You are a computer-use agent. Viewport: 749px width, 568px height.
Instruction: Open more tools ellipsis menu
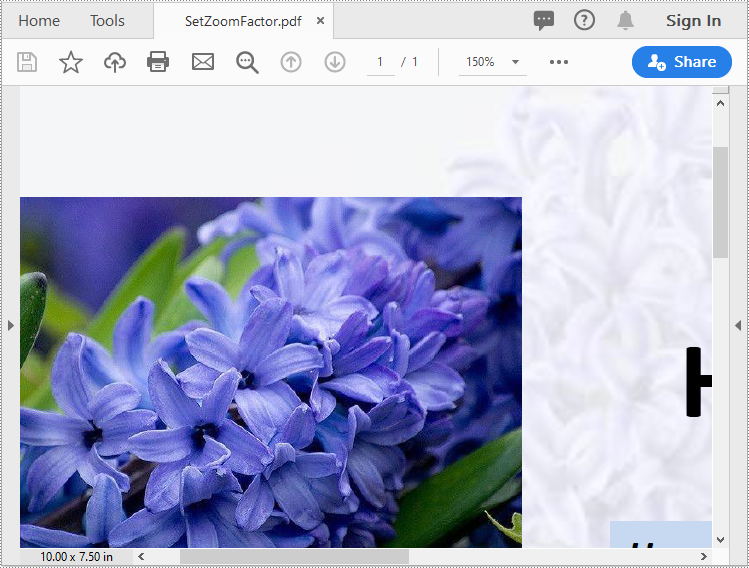point(559,62)
